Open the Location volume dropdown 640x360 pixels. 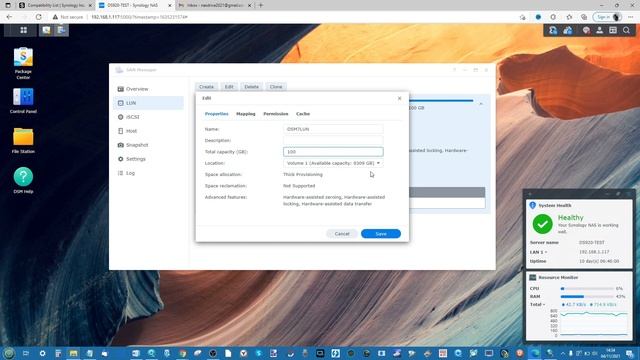coord(333,163)
